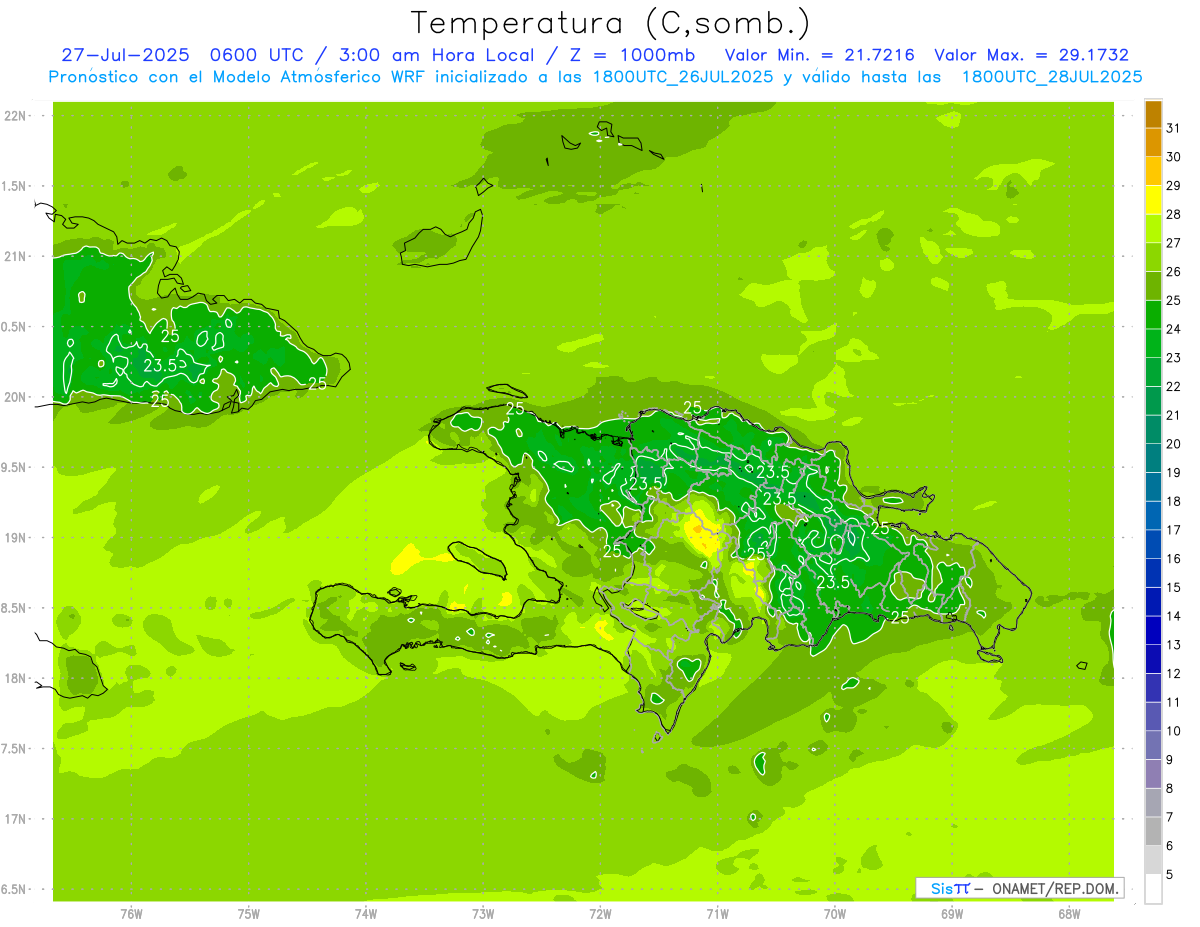Click the "69W" longitude label
Screen dimensions: 1200x927
coord(952,914)
